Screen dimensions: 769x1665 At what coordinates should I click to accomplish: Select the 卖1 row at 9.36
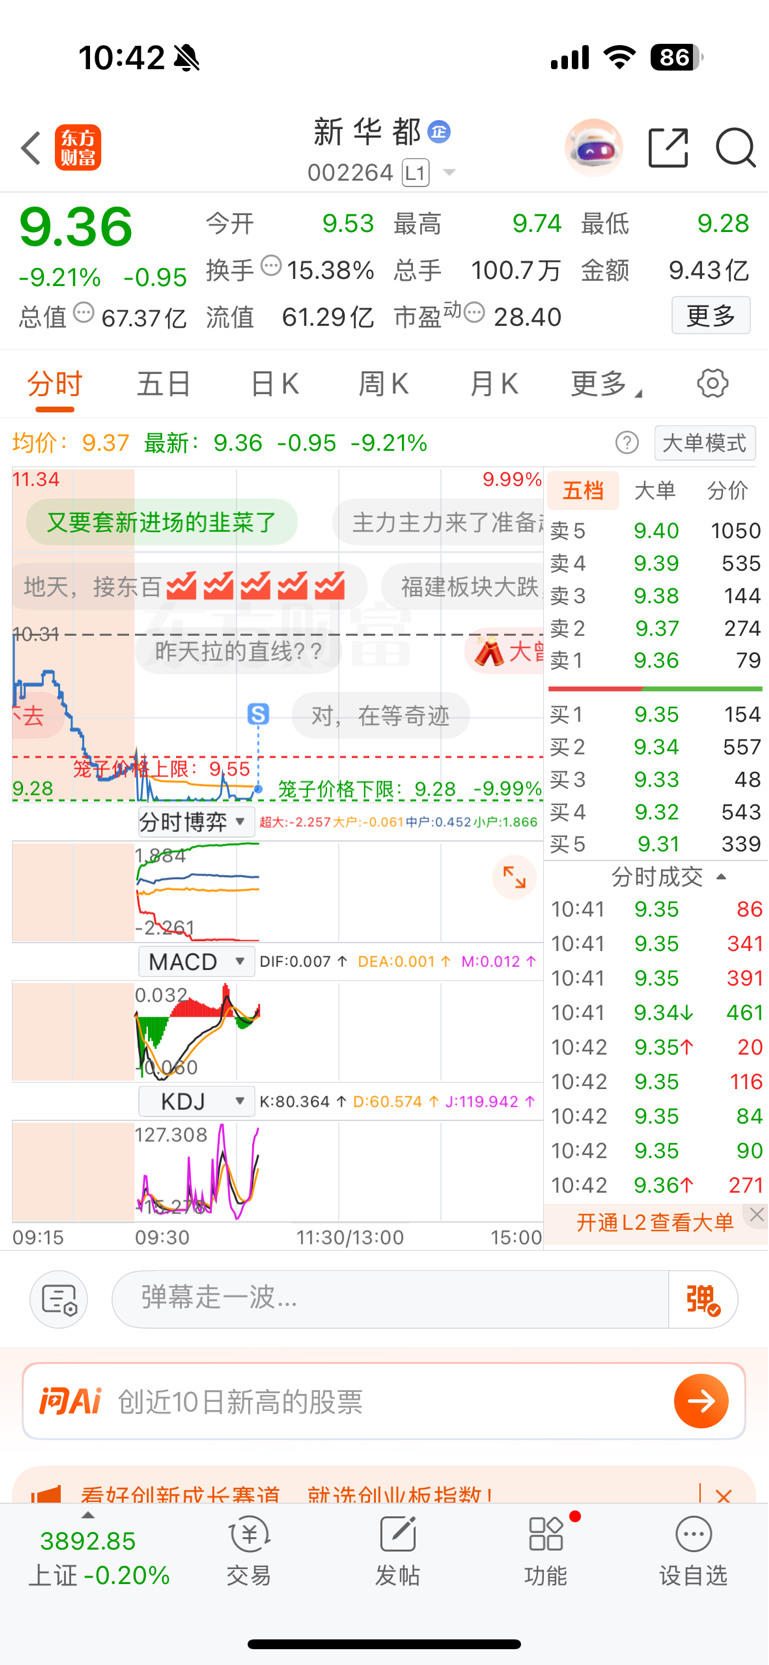655,660
